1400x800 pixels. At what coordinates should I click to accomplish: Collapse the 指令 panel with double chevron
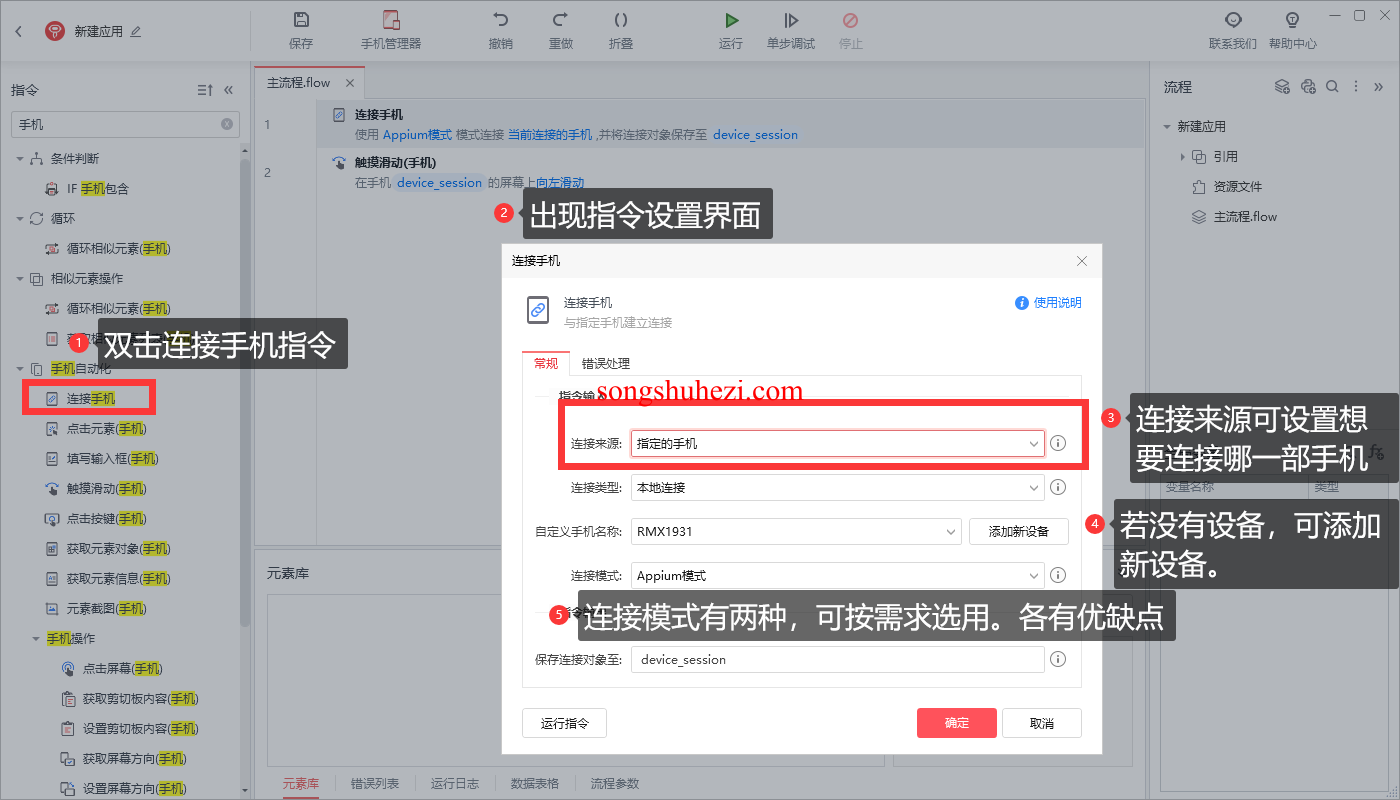[229, 90]
